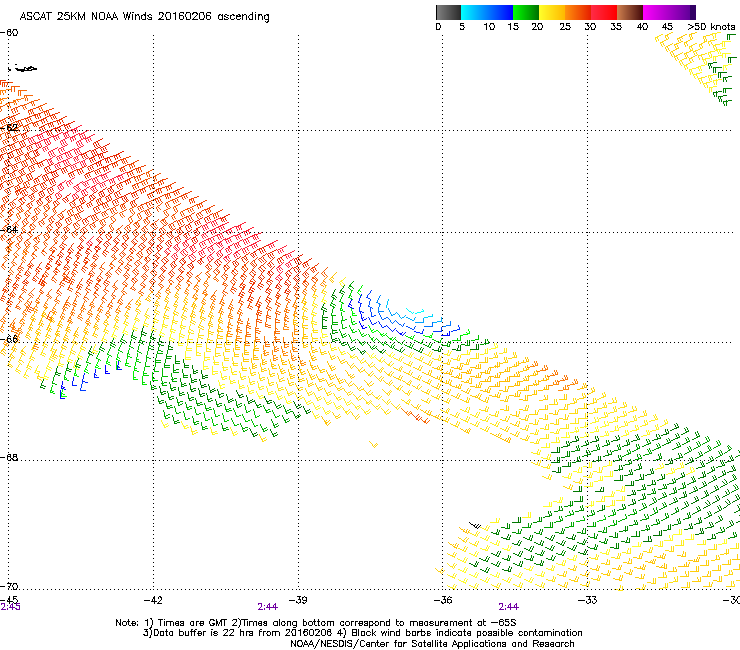Click the cyan 5-10 knots color segment
Screen dimensions: 740x650
tap(474, 12)
